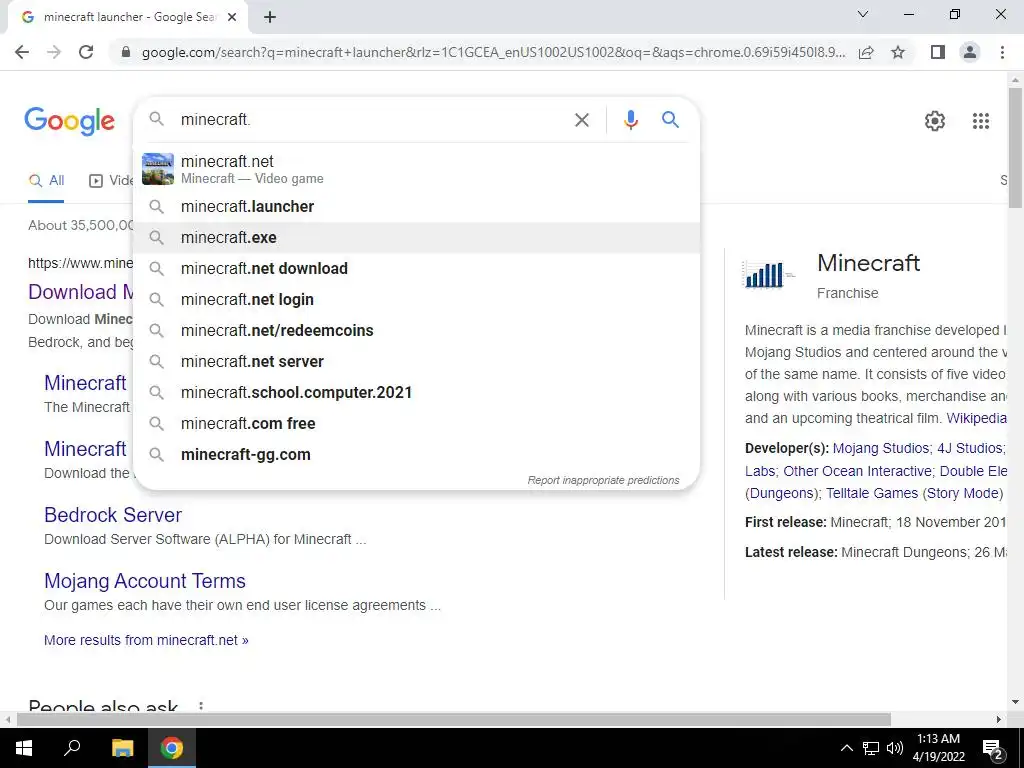
Task: Select the minecraft.net video game suggestion
Action: (416, 169)
